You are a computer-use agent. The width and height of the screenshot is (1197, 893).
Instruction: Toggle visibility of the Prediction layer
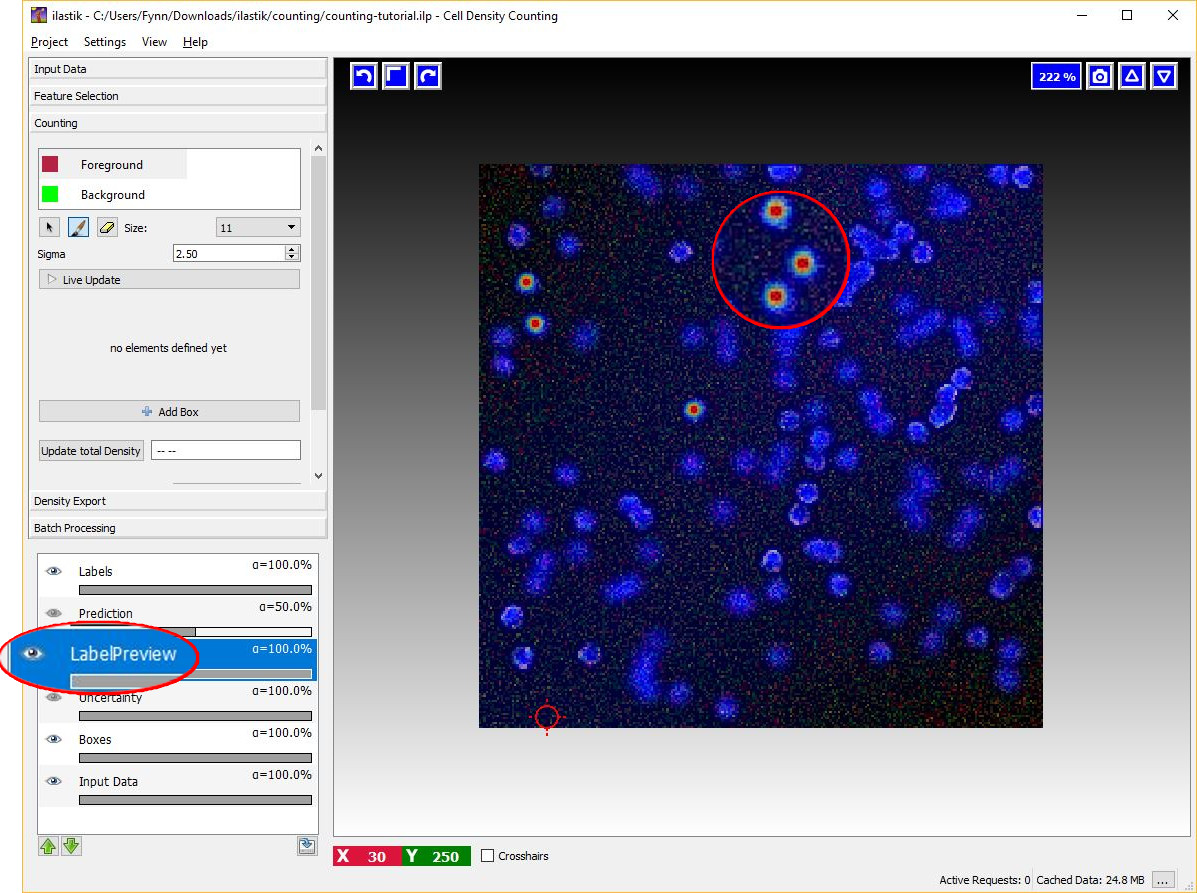coord(53,613)
